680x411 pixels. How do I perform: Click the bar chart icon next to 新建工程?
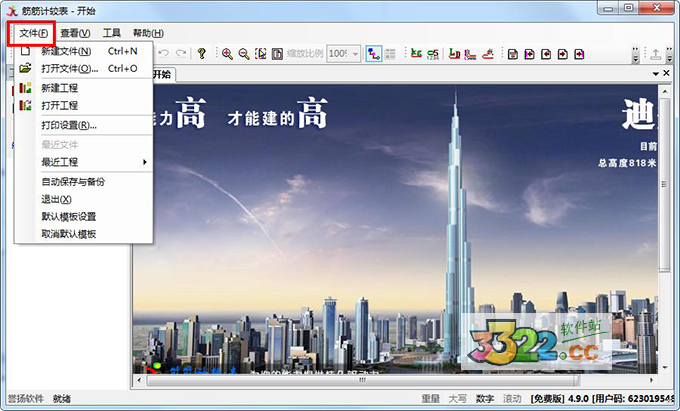click(25, 88)
